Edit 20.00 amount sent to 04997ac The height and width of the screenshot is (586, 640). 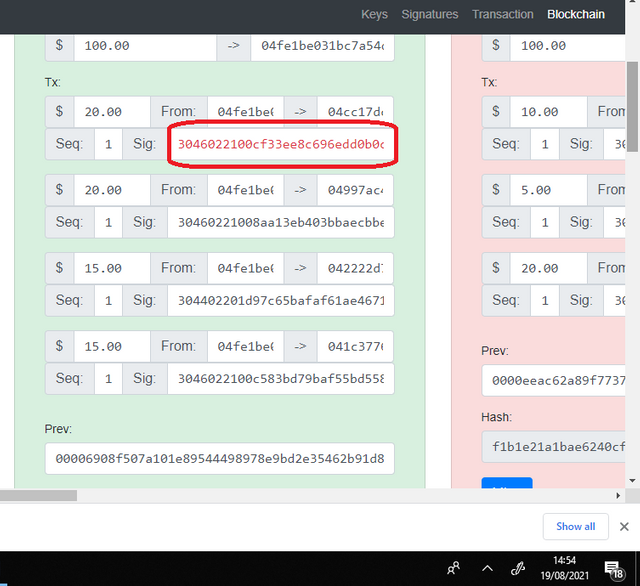click(x=112, y=190)
